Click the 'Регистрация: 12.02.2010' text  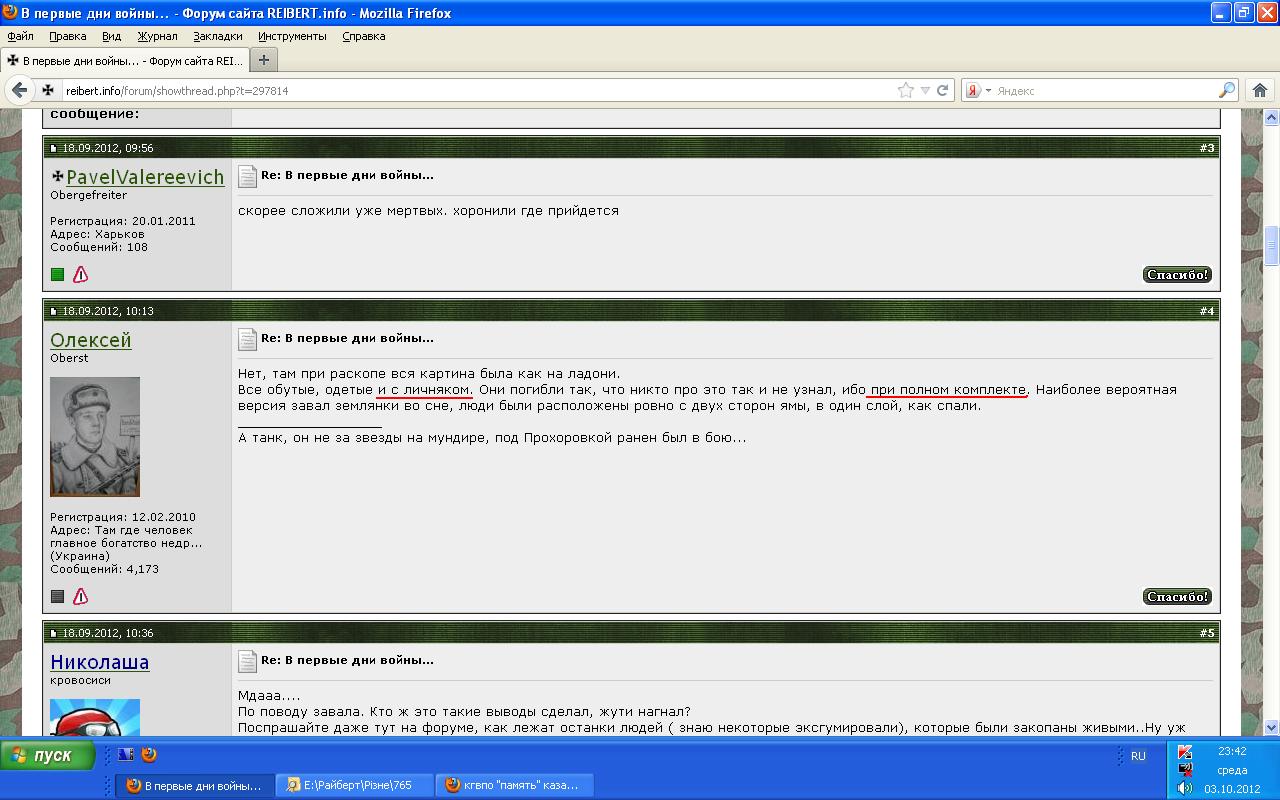click(x=123, y=517)
